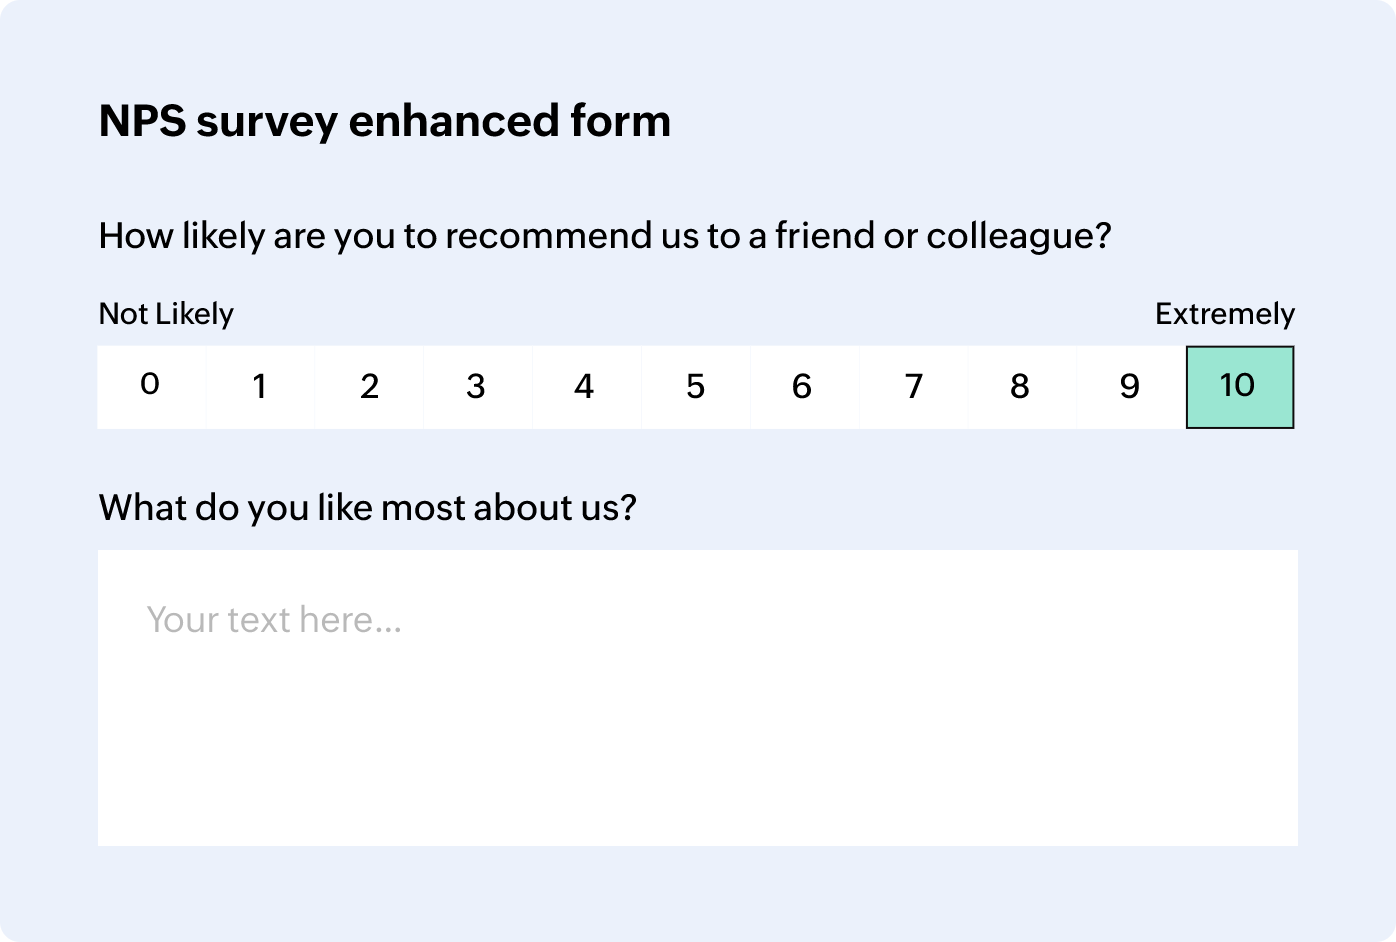Set the recommendation score to 5
The image size is (1396, 942).
point(696,386)
